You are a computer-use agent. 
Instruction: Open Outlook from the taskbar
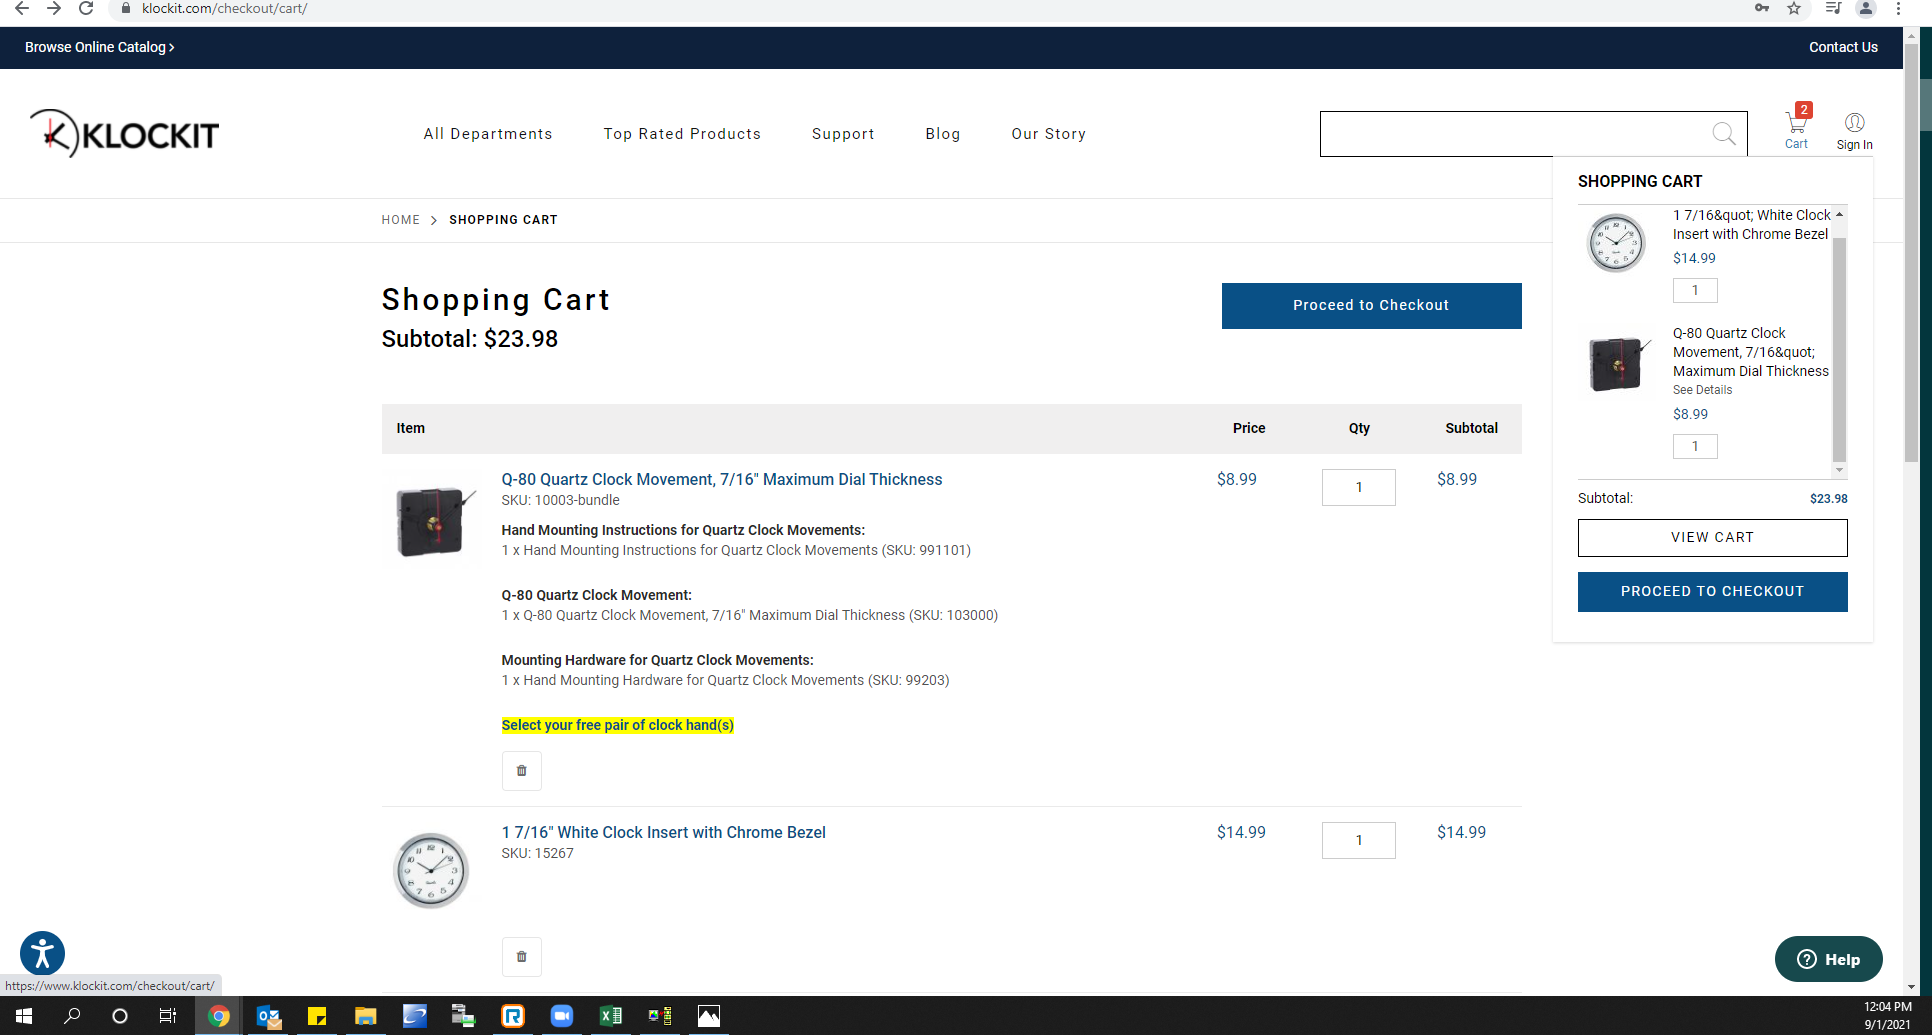coord(268,1016)
